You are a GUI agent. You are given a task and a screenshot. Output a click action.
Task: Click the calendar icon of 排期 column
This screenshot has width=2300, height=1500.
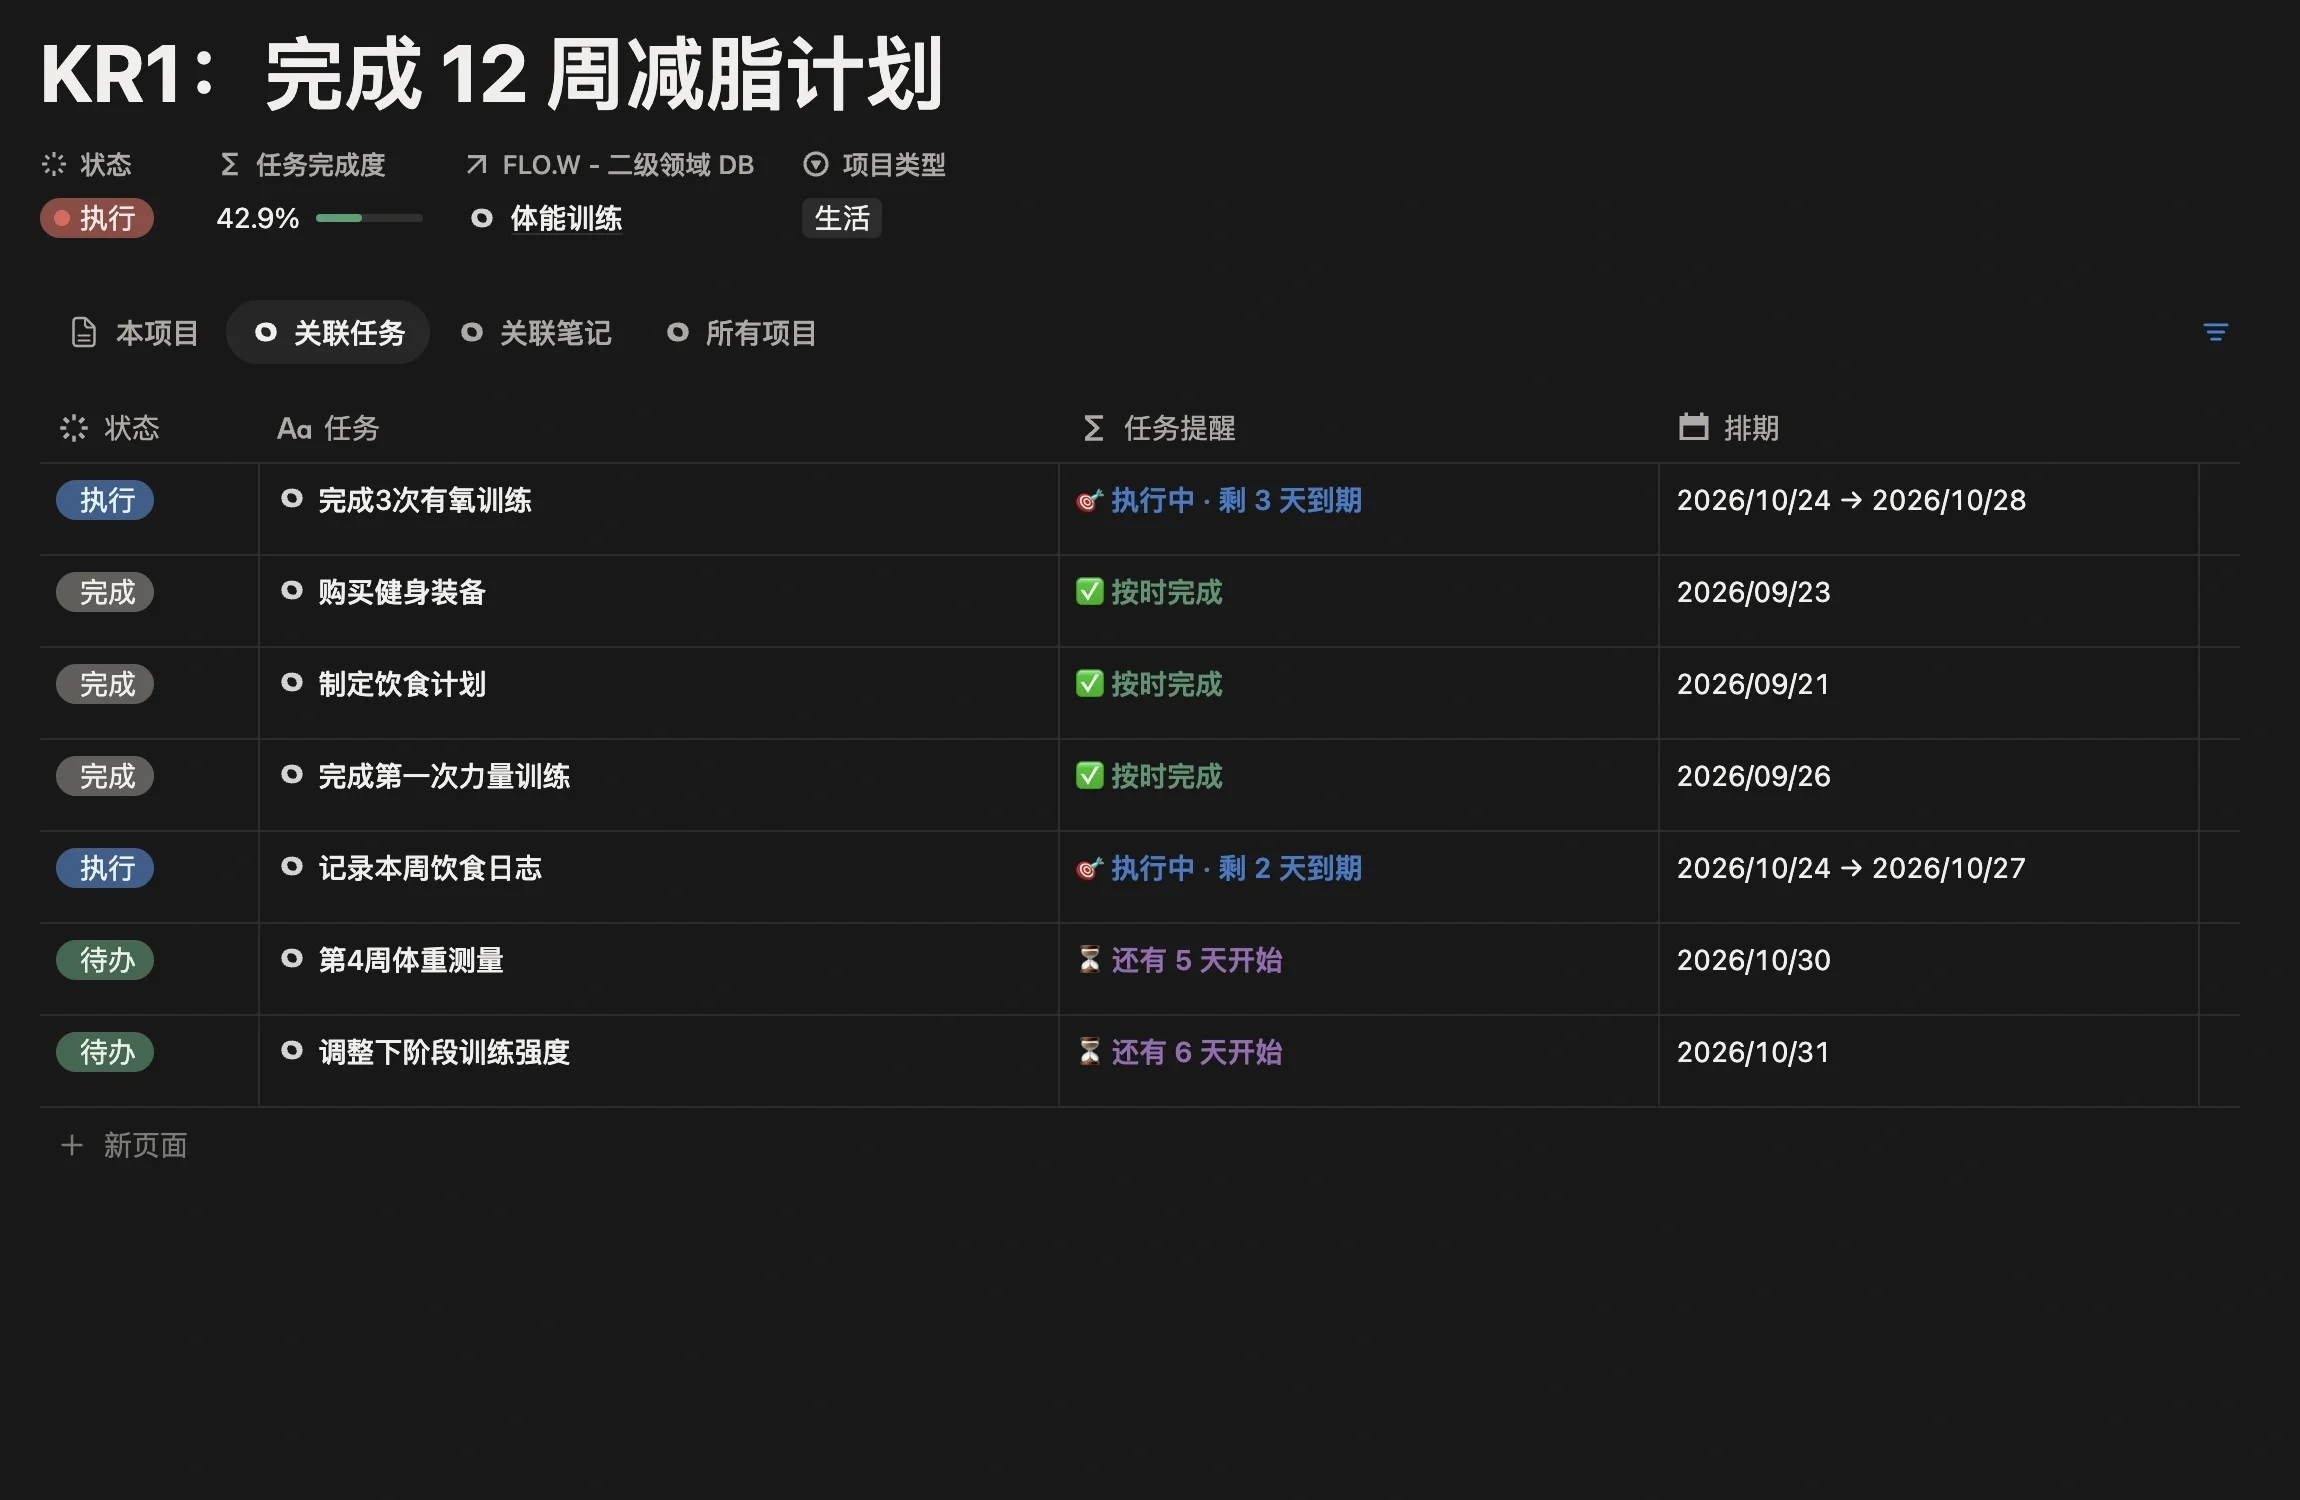pyautogui.click(x=1693, y=427)
